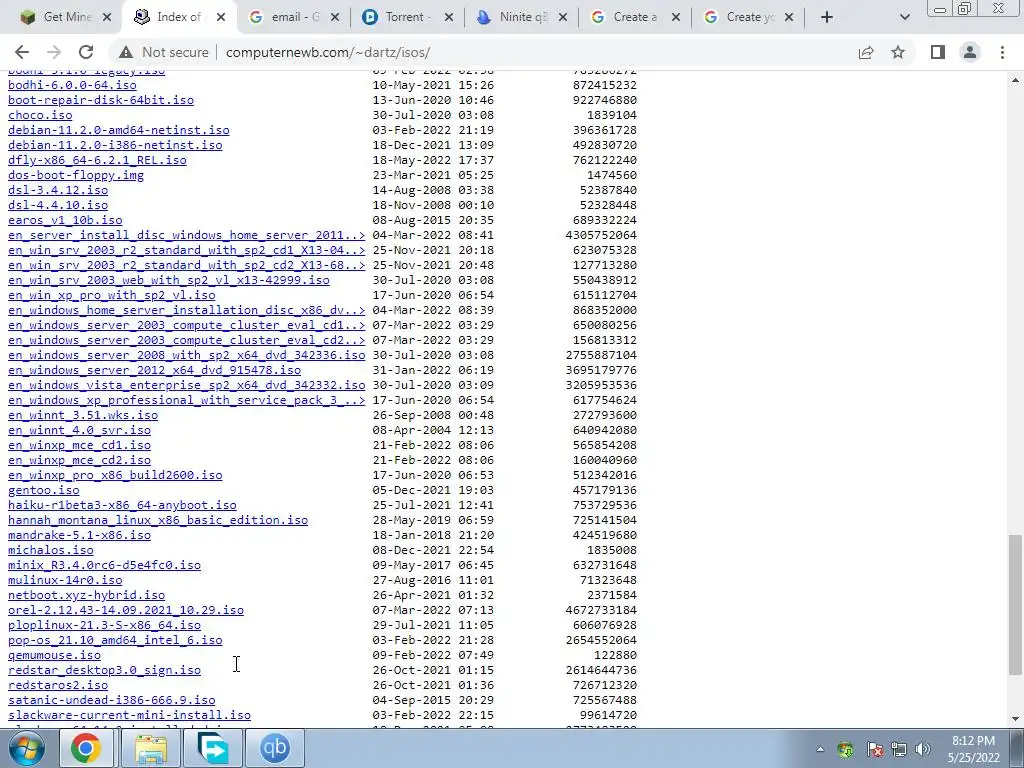1024x768 pixels.
Task: Download debian-11.2.0-i386-netinst.iso
Action: tap(115, 145)
